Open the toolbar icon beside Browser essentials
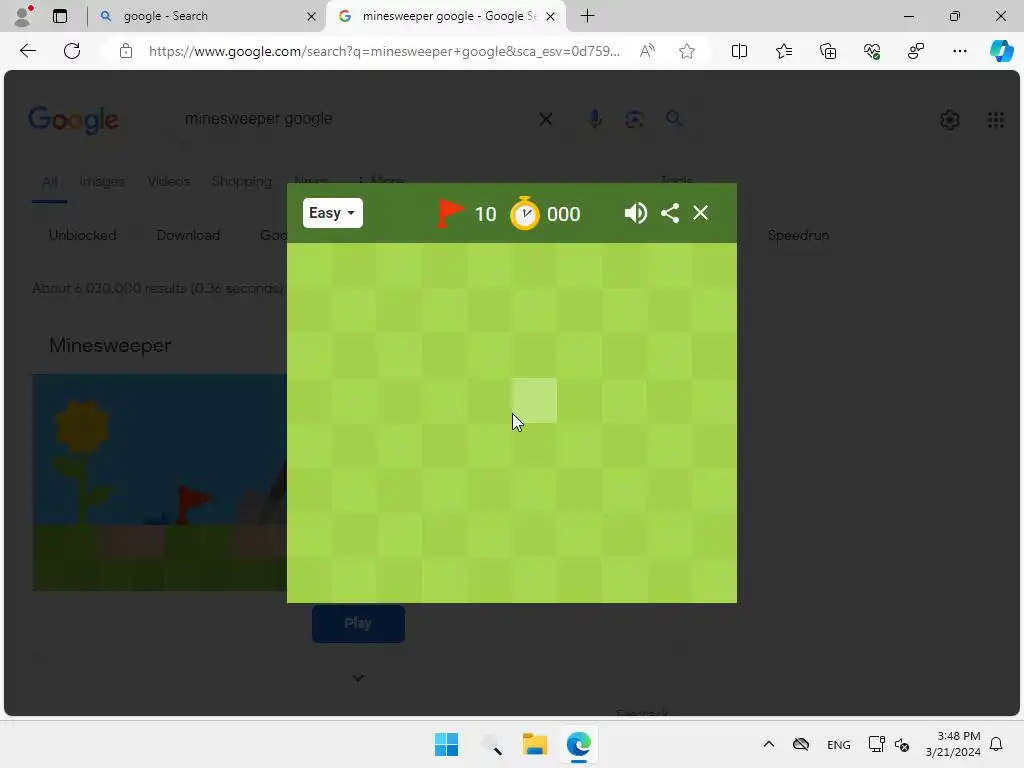Image resolution: width=1024 pixels, height=768 pixels. pyautogui.click(x=916, y=51)
